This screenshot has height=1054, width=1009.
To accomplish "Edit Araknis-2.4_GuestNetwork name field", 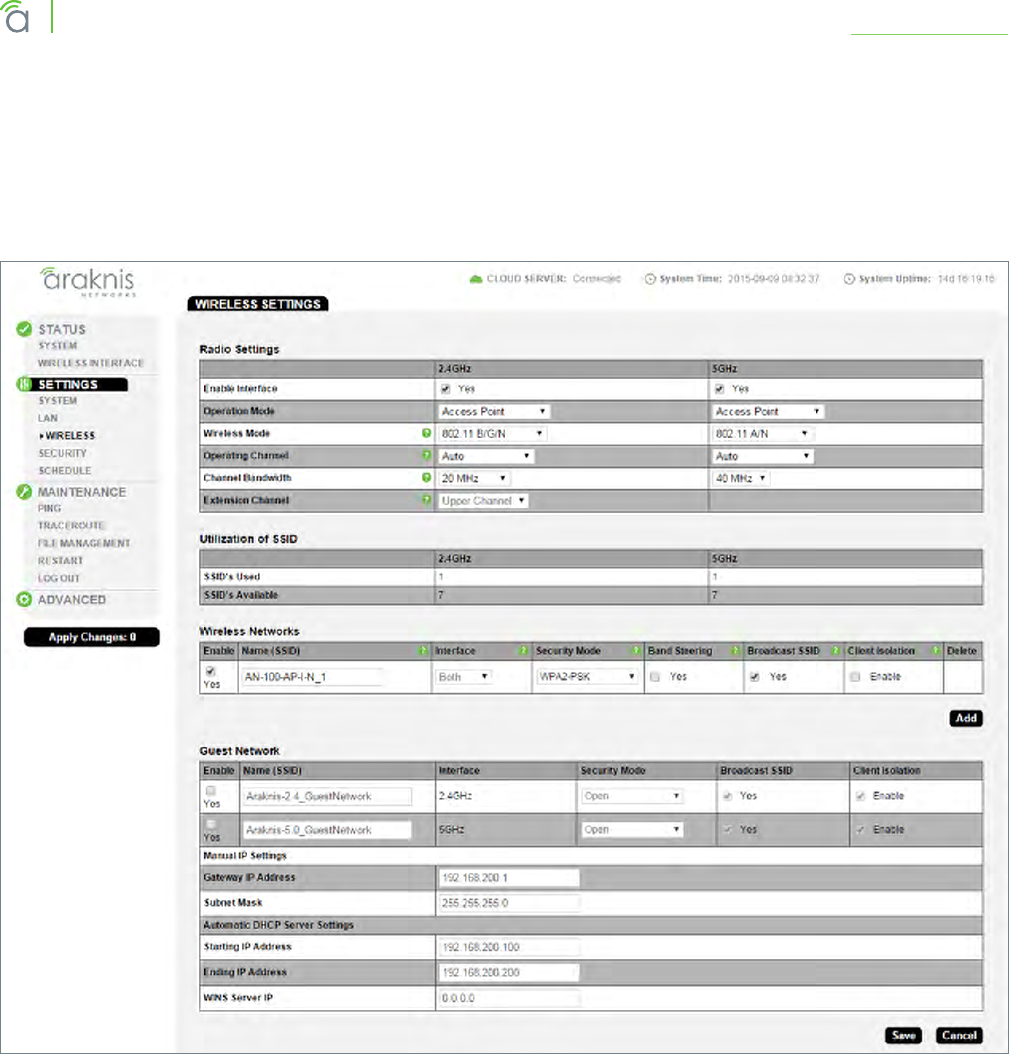I will pyautogui.click(x=327, y=796).
